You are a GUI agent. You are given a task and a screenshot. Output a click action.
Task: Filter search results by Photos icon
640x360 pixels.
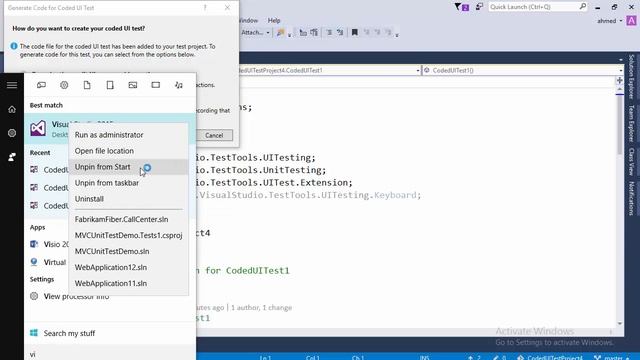pos(133,85)
